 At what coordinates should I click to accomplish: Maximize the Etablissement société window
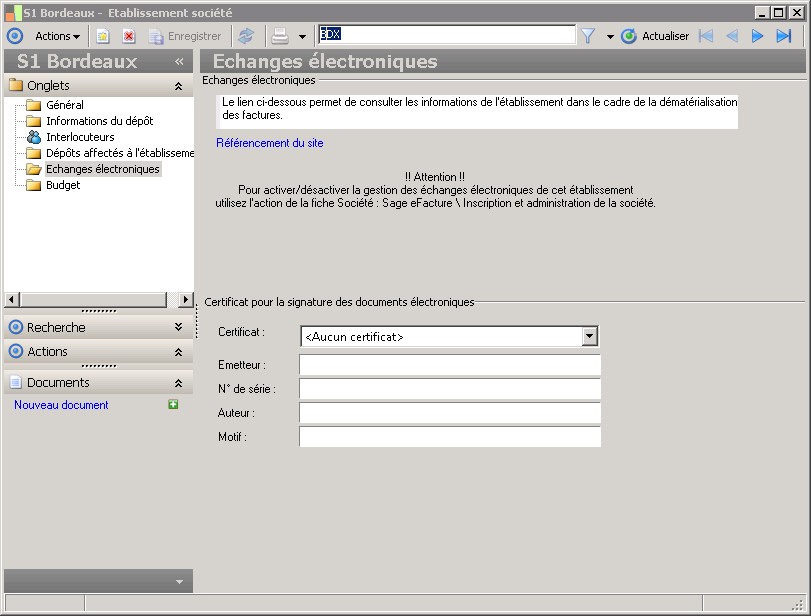point(778,12)
